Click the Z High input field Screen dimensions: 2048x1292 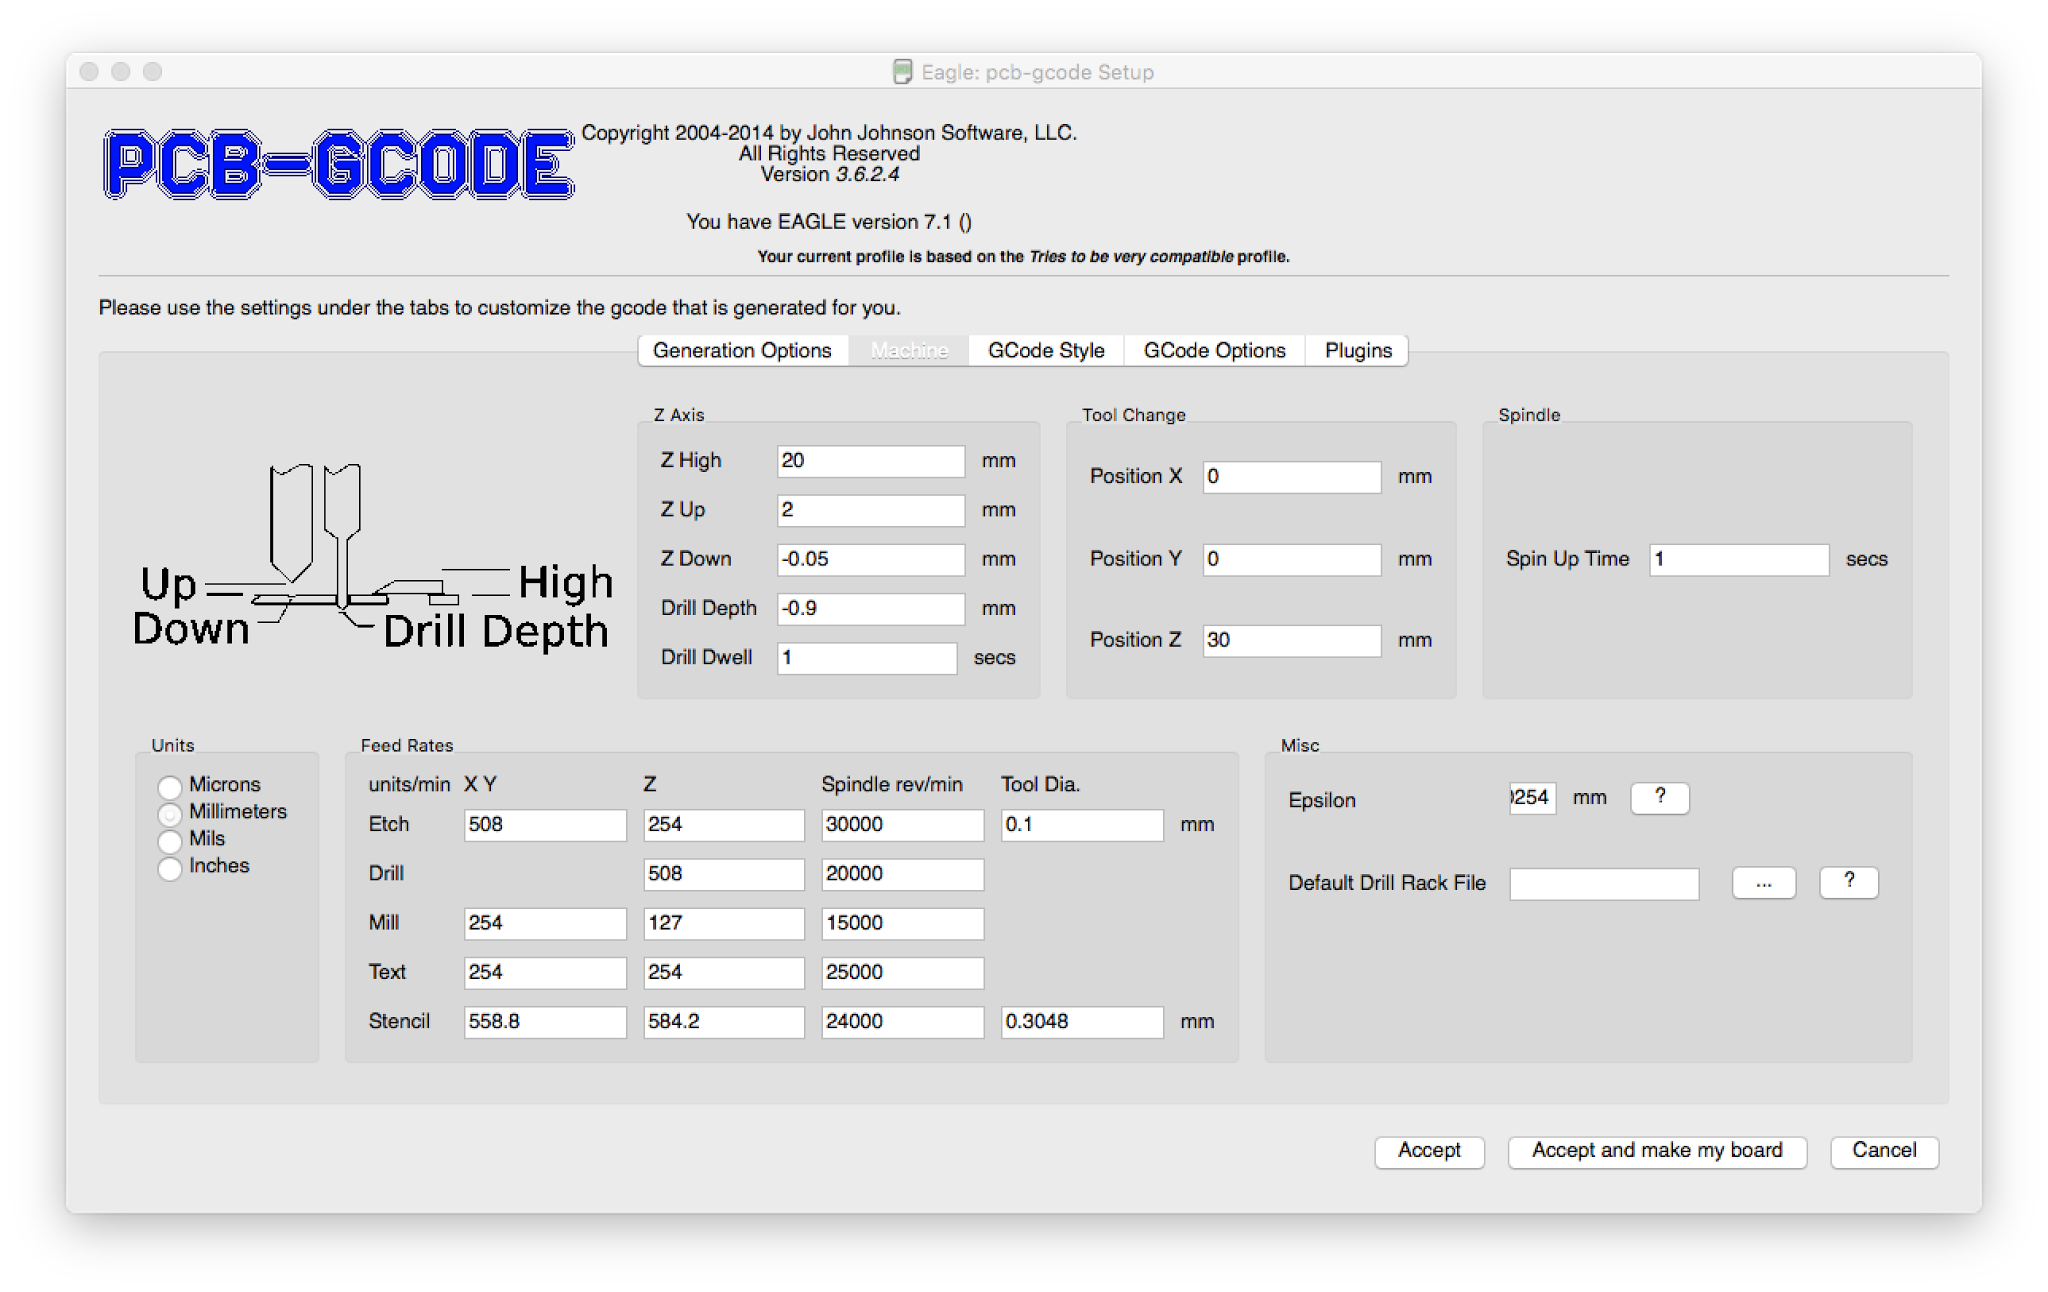point(870,461)
